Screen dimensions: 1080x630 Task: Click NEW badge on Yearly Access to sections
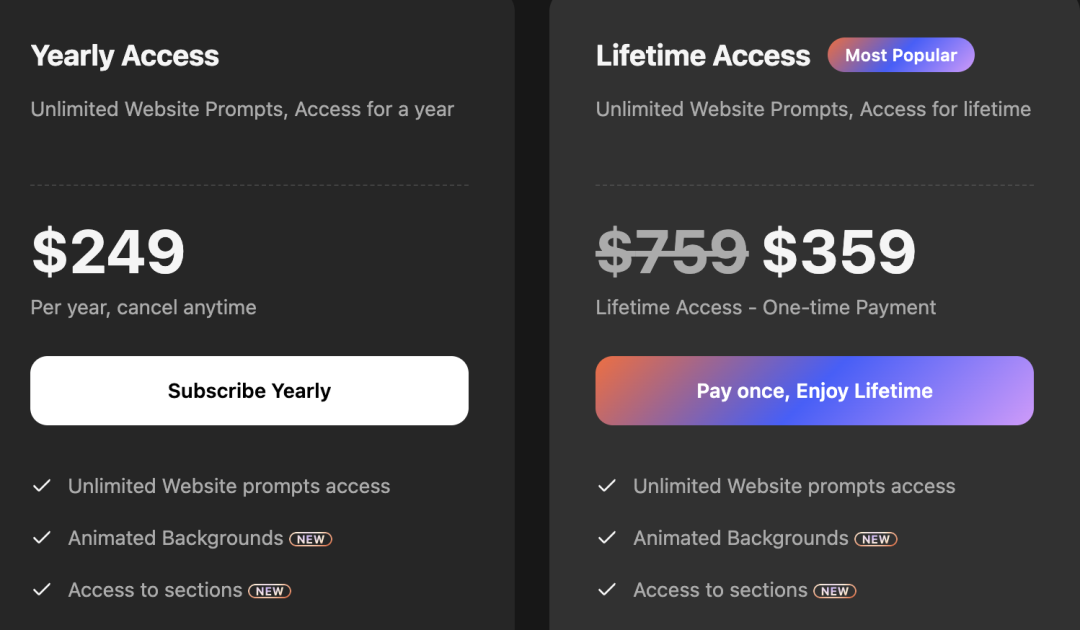269,591
